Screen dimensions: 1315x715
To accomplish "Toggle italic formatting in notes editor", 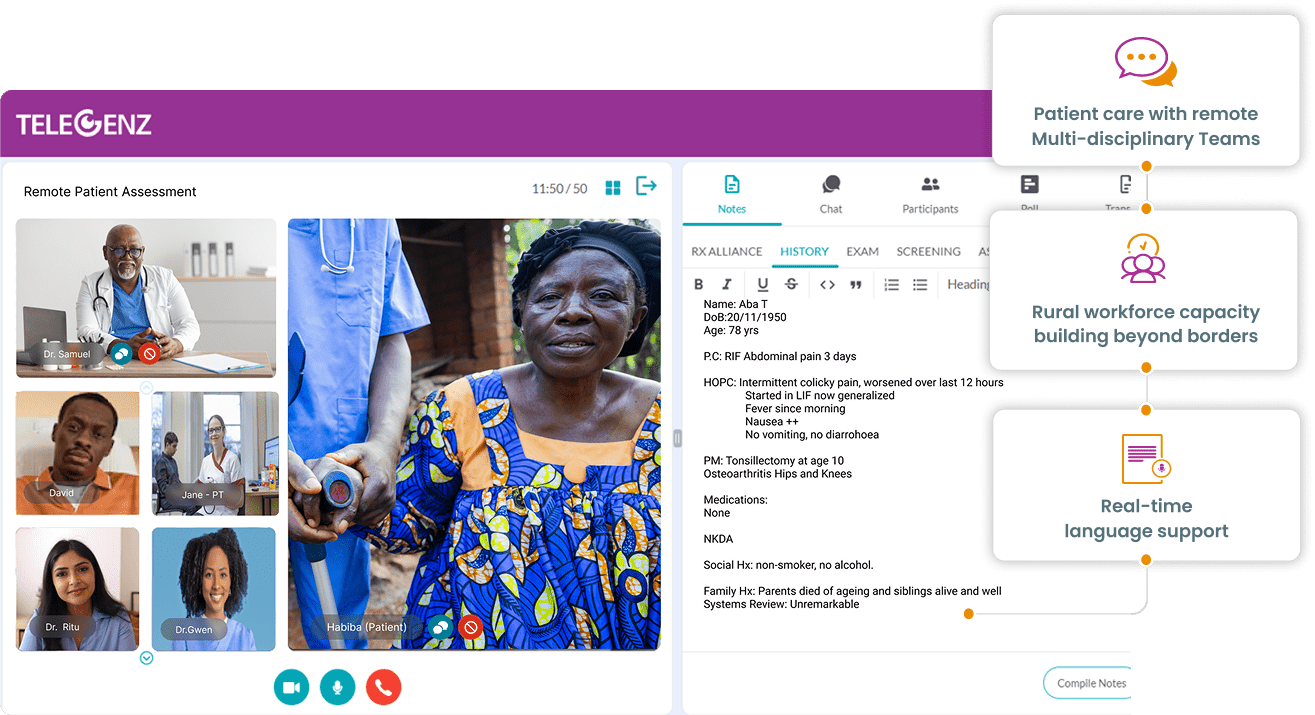I will [x=727, y=285].
